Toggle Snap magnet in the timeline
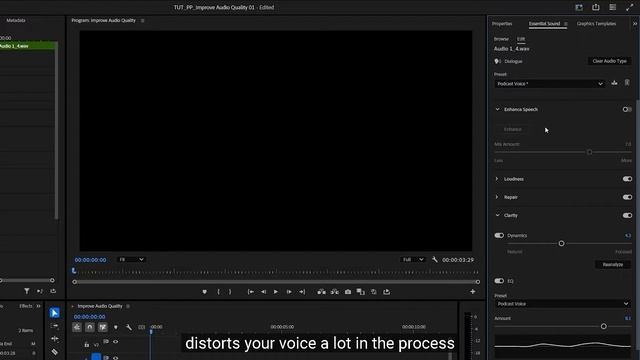The image size is (640, 360). 90,327
